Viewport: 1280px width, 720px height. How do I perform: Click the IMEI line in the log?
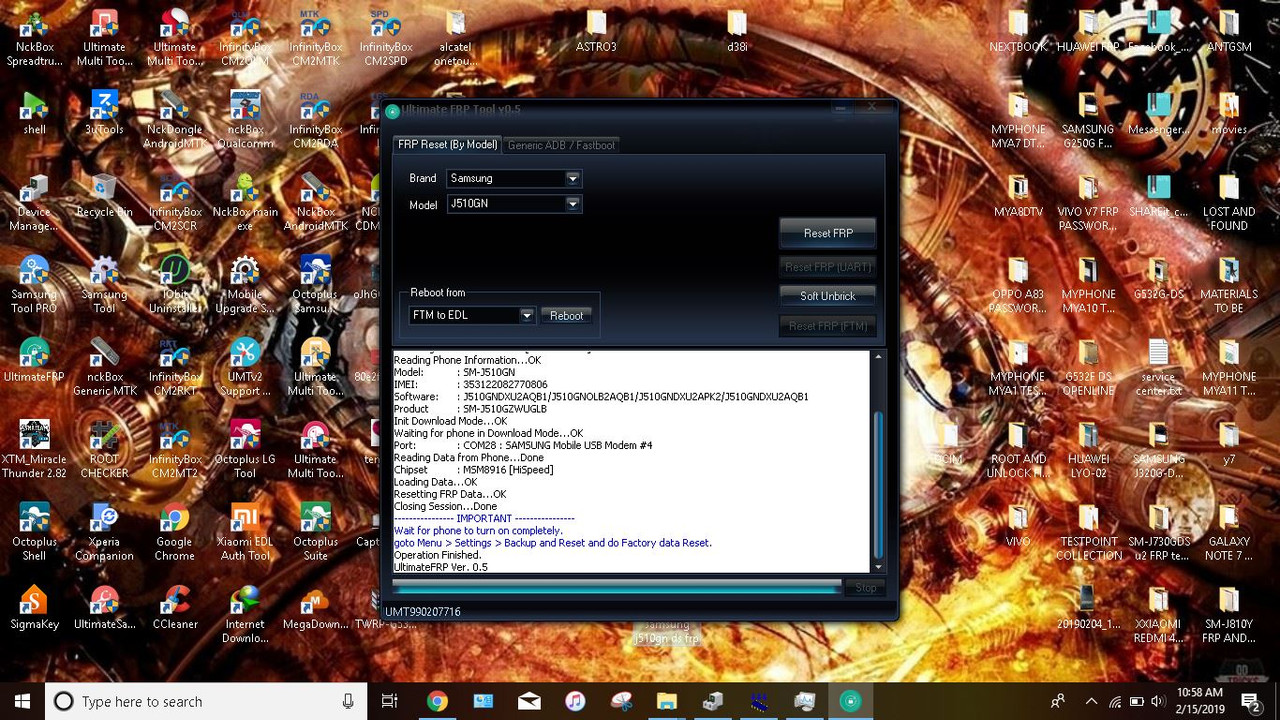471,384
